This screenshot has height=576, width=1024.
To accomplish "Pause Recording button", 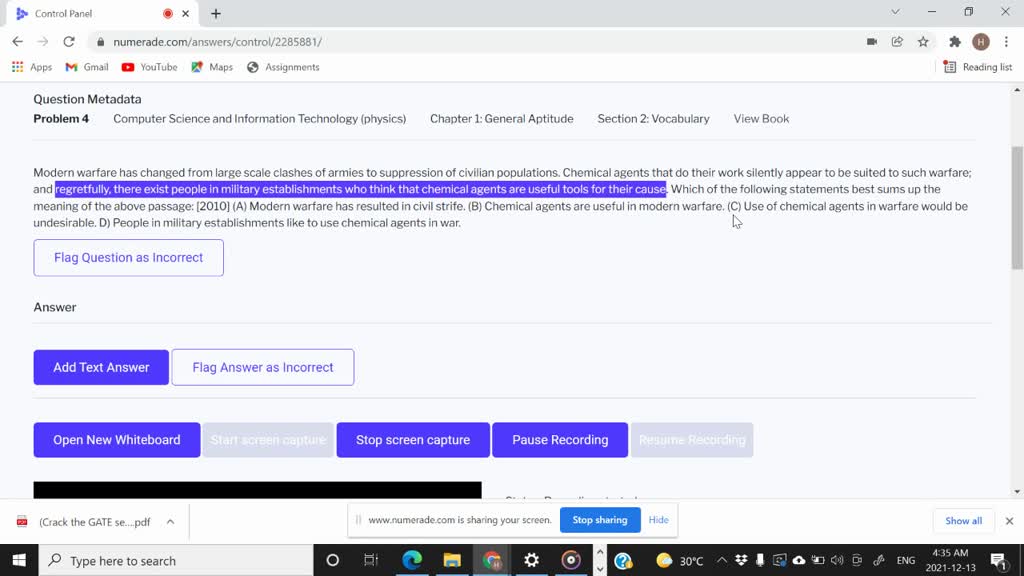I will click(560, 440).
